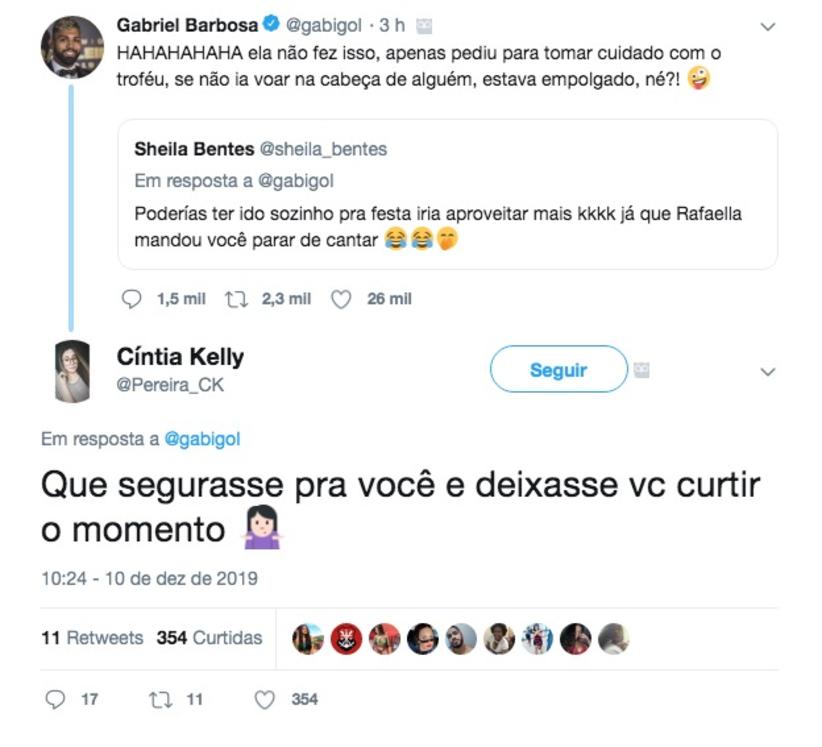Image resolution: width=822 pixels, height=747 pixels.
Task: Click verified badge next to Gabriel Barbosa
Action: 275,24
